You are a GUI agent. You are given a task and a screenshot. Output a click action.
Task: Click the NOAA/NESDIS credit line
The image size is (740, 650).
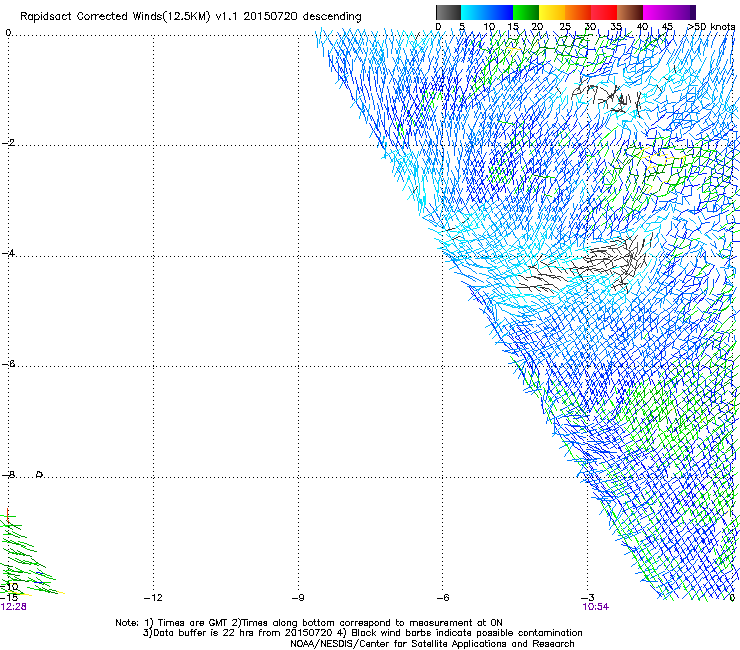click(432, 644)
